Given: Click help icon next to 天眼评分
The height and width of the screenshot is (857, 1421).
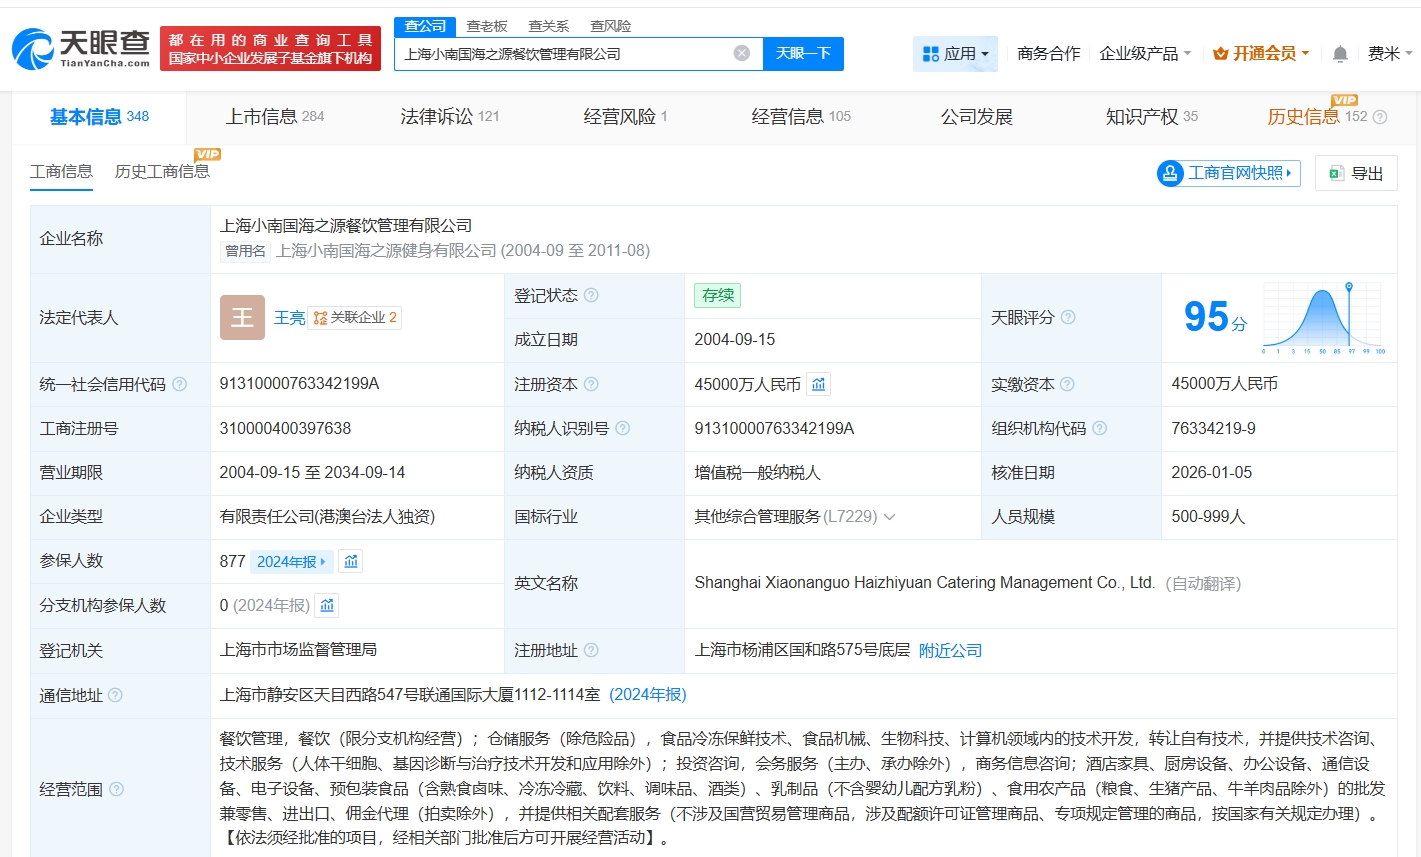Looking at the screenshot, I should point(1068,317).
